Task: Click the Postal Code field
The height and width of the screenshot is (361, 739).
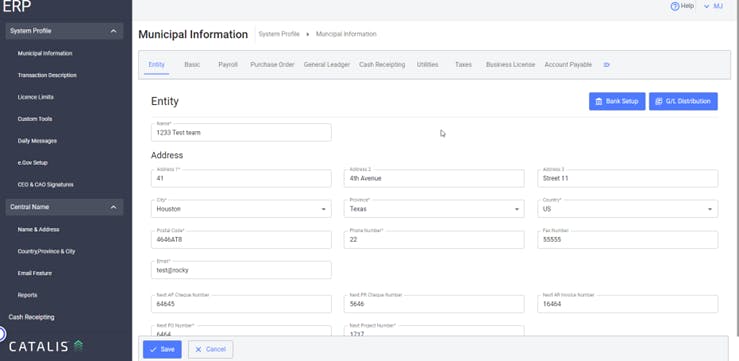Action: [x=241, y=239]
